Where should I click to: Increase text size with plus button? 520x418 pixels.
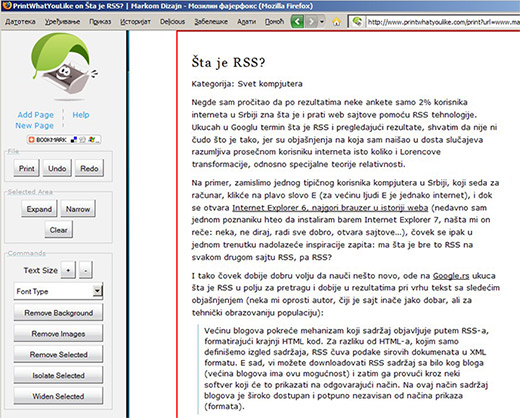click(68, 270)
